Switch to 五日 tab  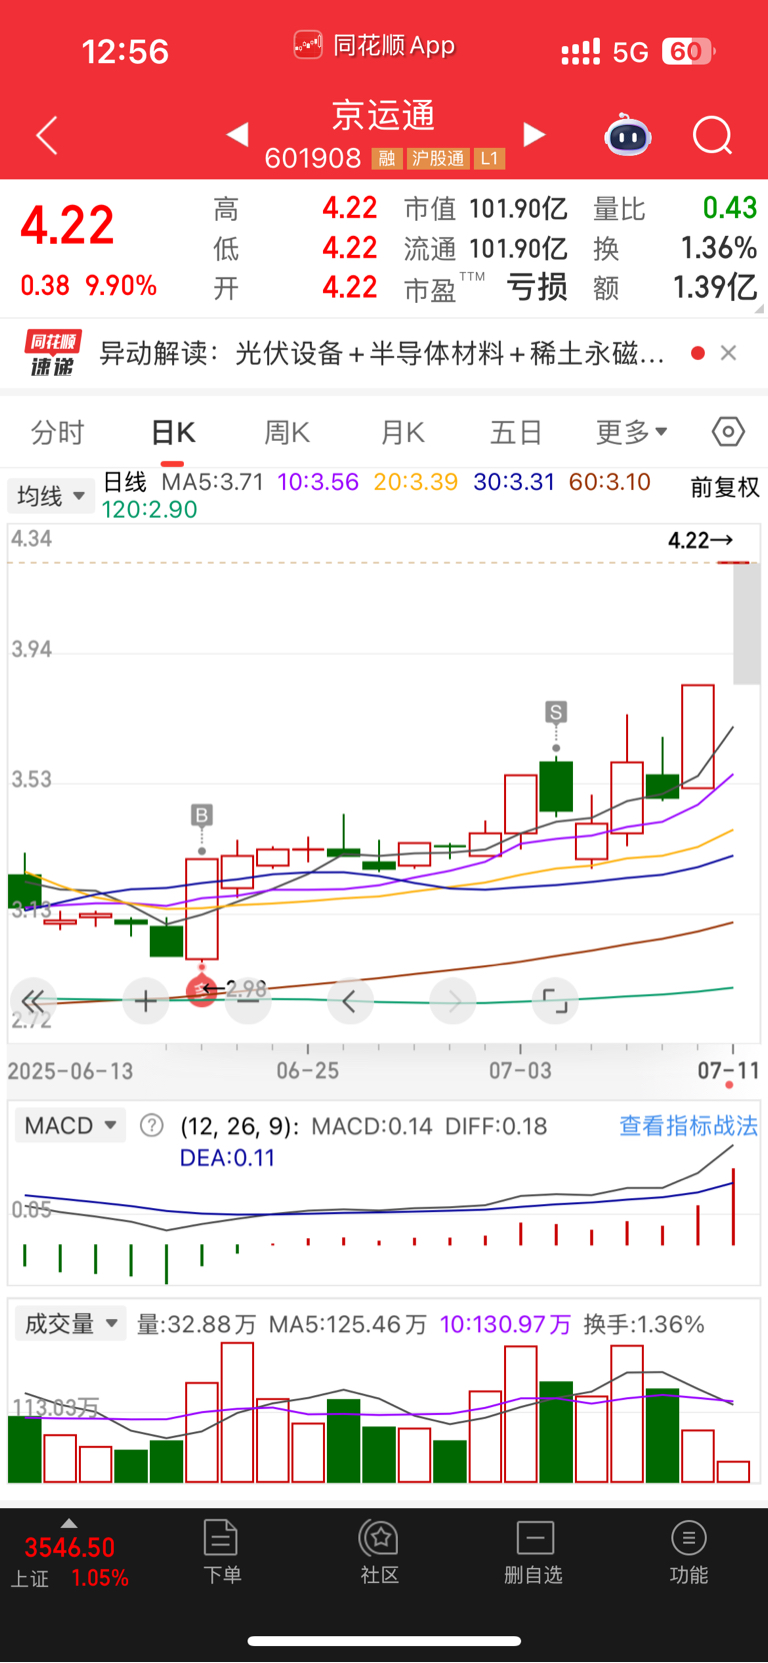tap(516, 432)
